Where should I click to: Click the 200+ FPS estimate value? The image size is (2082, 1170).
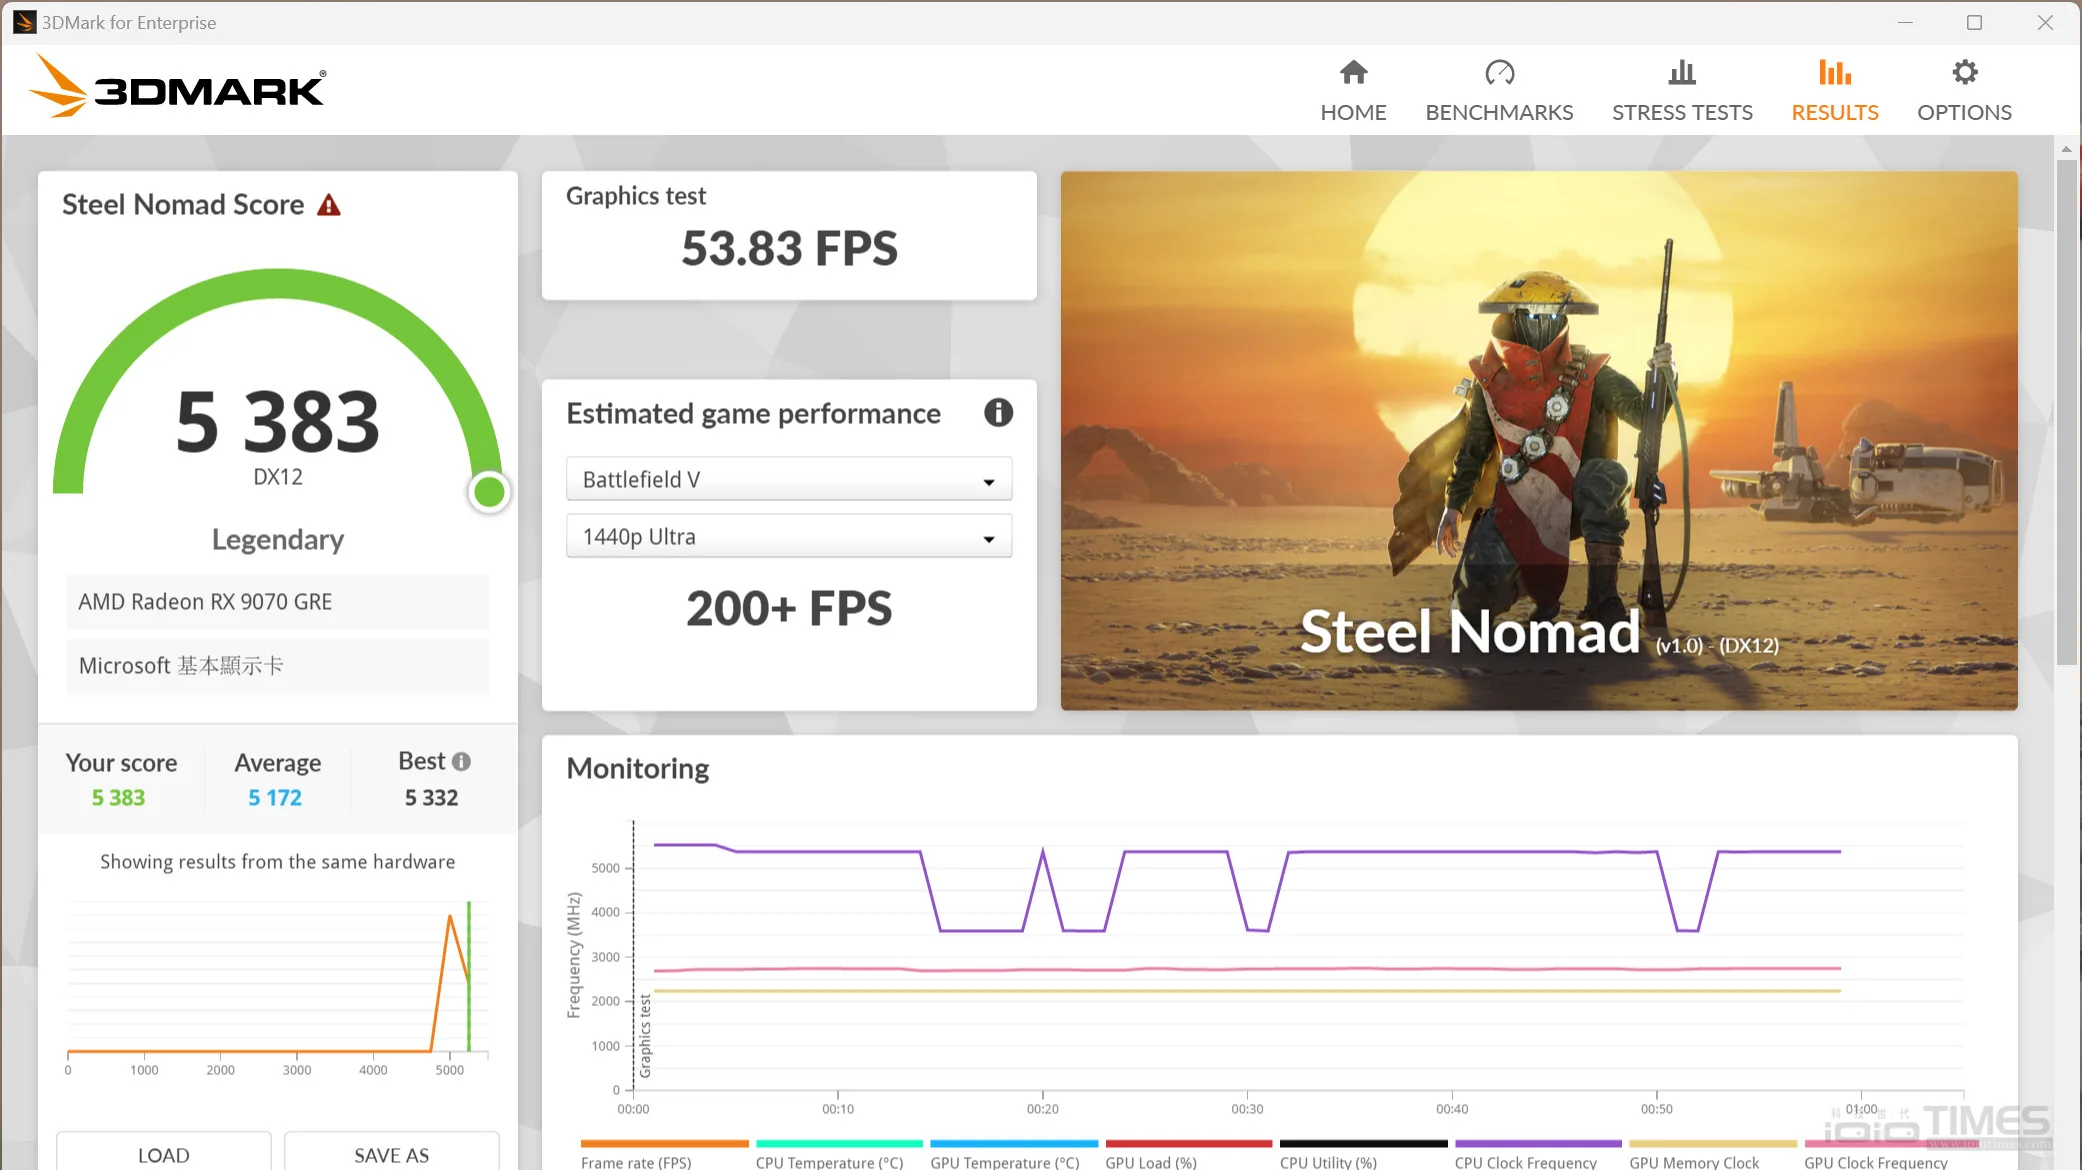pos(789,608)
